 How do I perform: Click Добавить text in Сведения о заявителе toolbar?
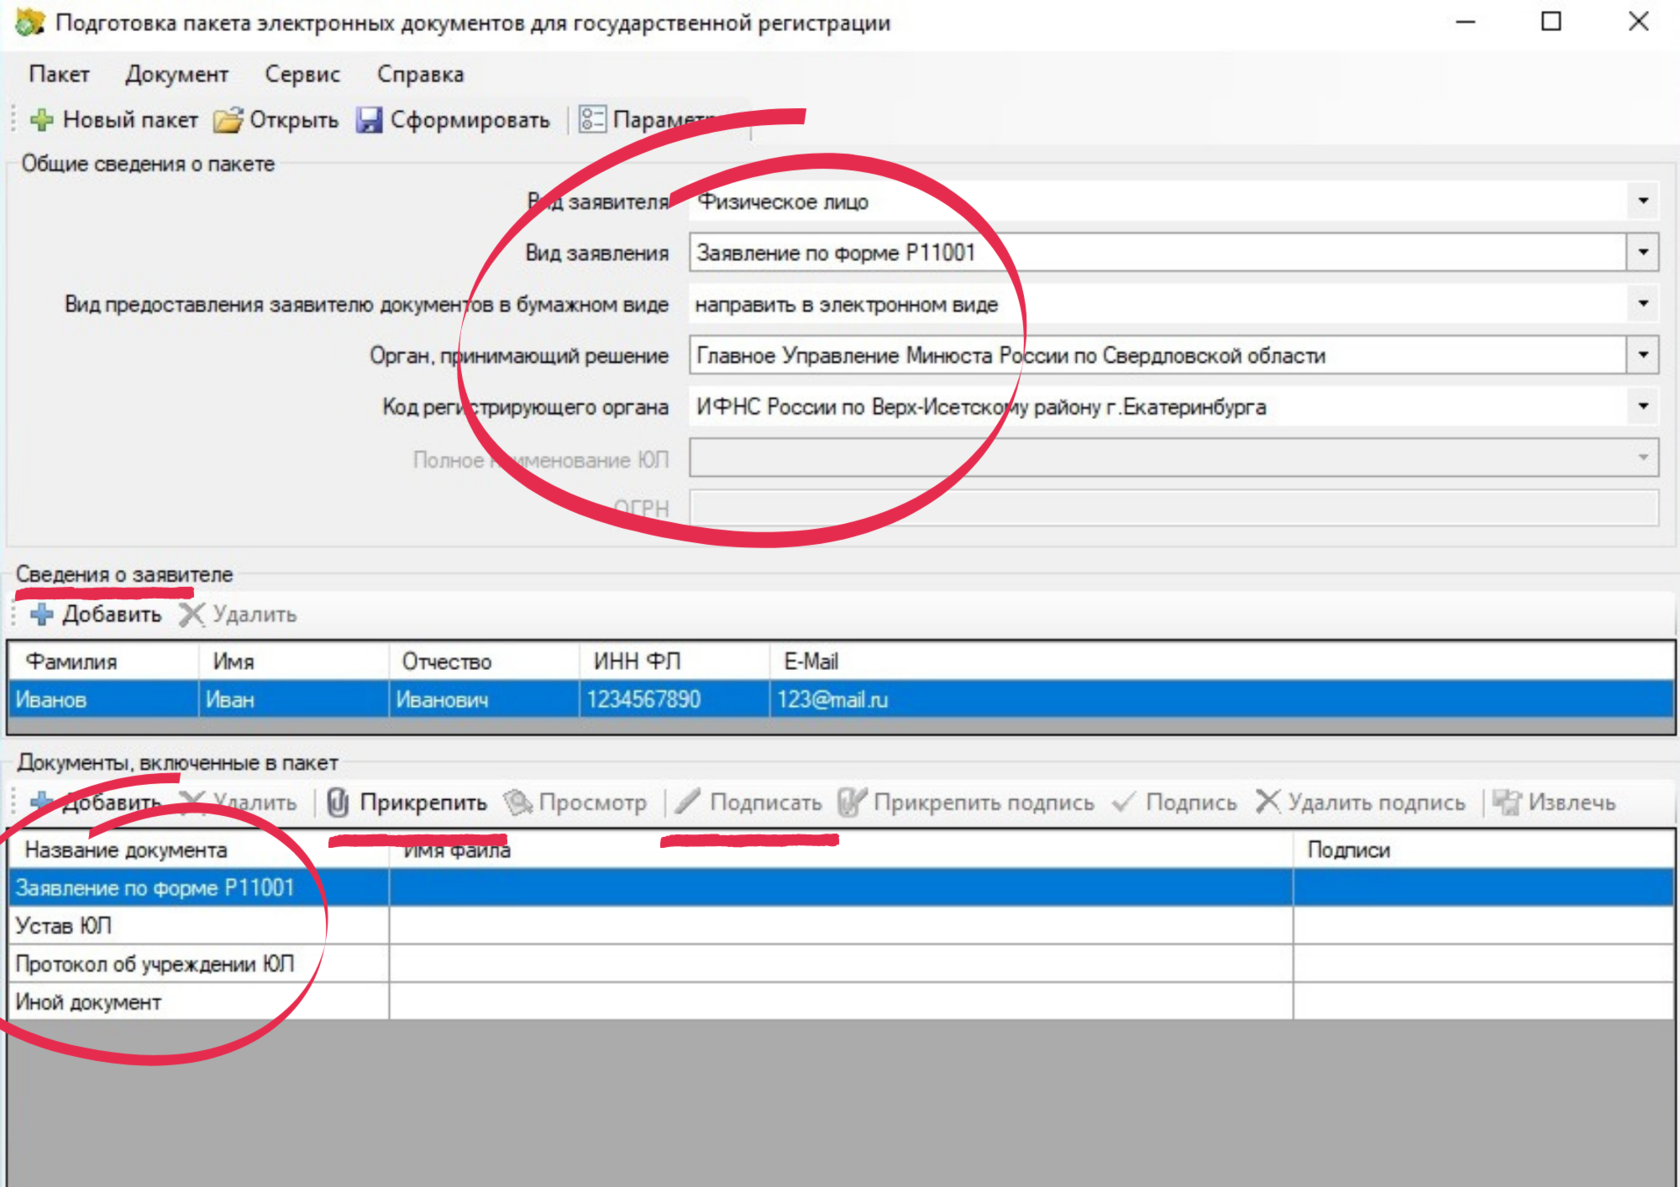pyautogui.click(x=111, y=614)
